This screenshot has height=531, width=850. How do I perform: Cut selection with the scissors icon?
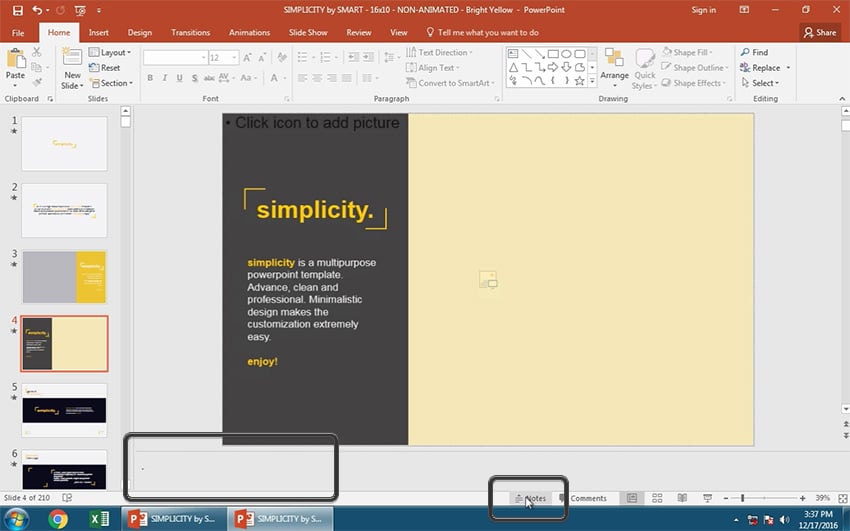coord(37,52)
